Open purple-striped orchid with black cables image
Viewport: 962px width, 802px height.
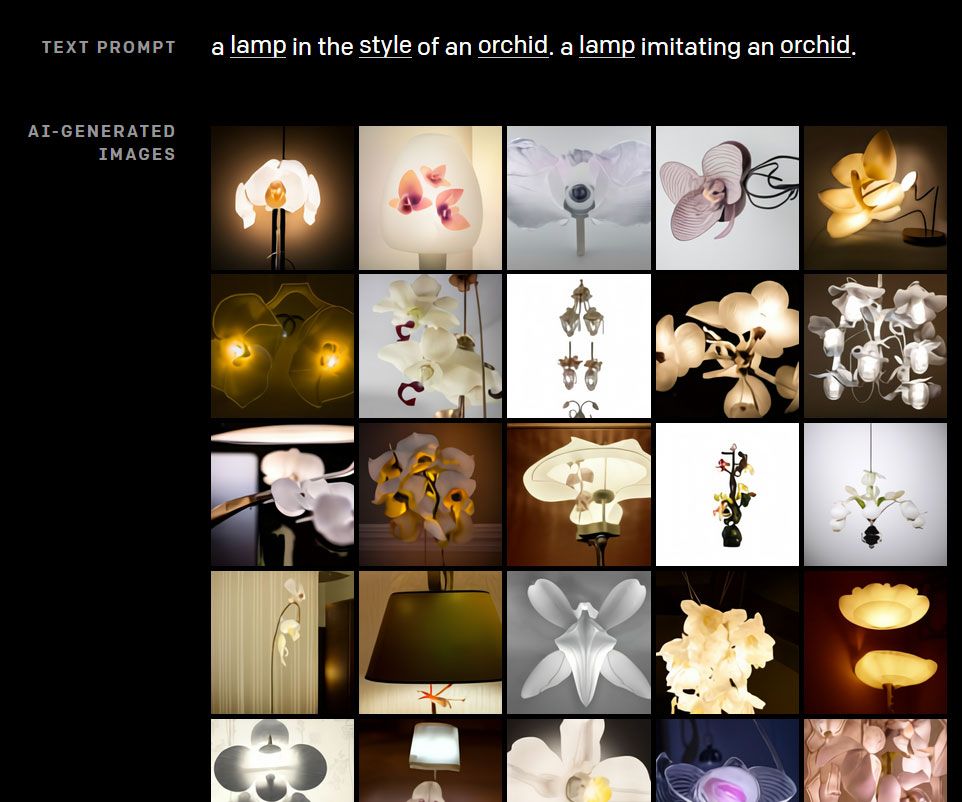[727, 198]
